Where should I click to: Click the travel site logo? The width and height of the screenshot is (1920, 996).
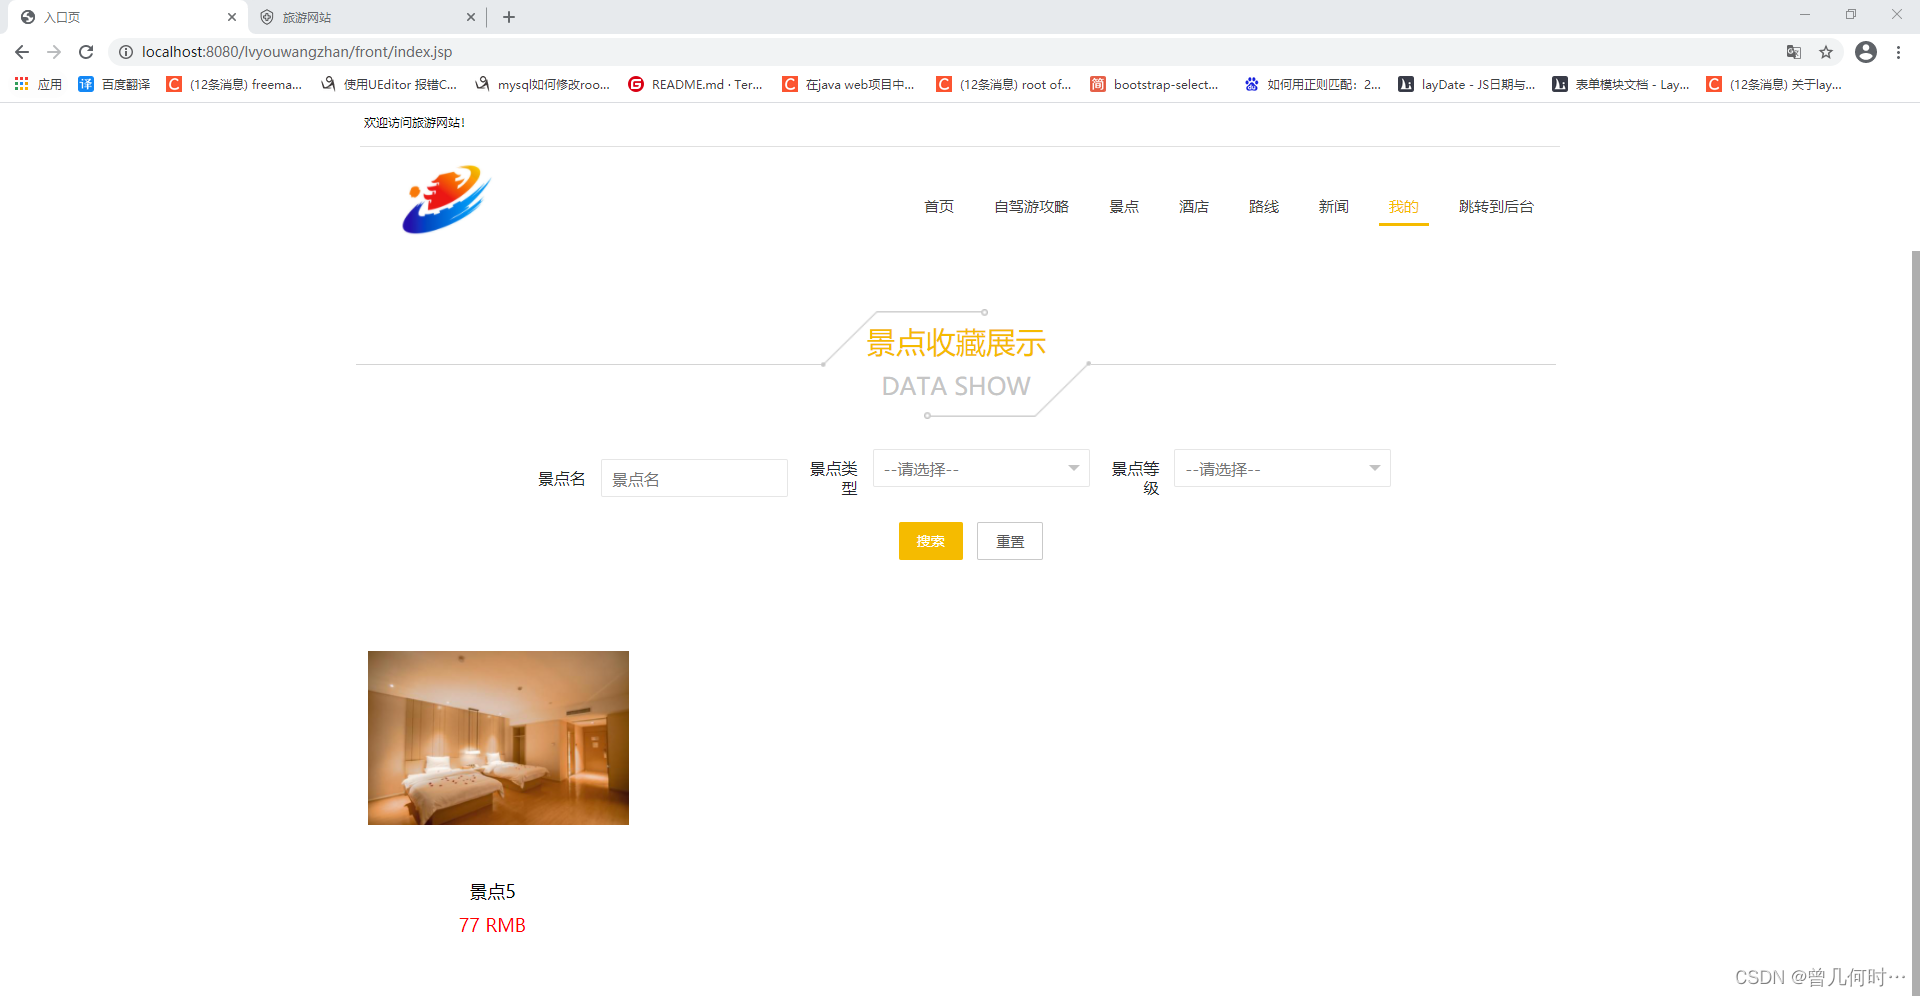pyautogui.click(x=446, y=200)
